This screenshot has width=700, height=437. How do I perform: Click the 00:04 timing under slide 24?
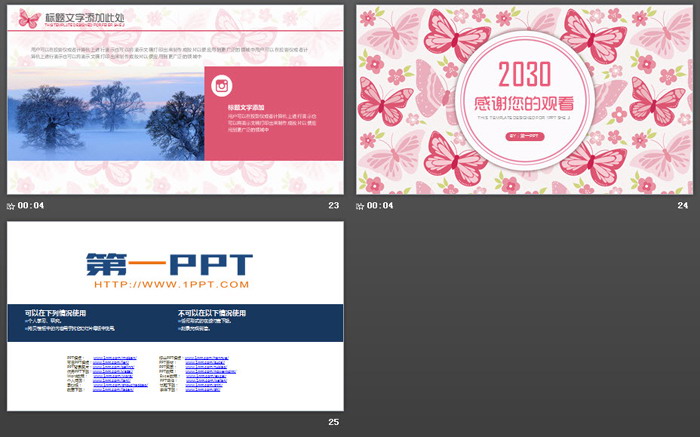click(x=380, y=205)
